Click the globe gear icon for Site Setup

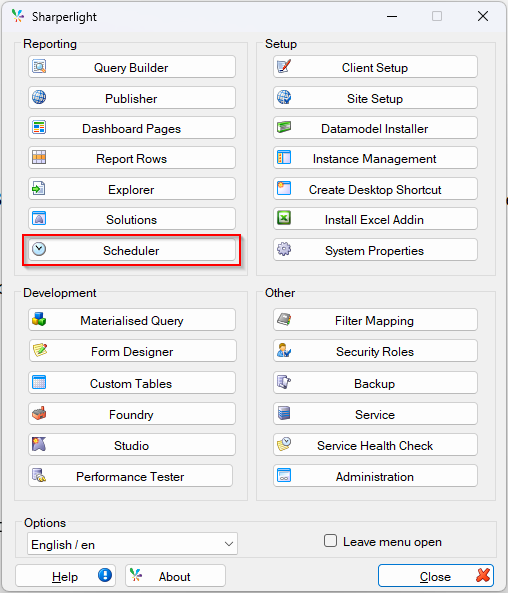click(x=284, y=97)
